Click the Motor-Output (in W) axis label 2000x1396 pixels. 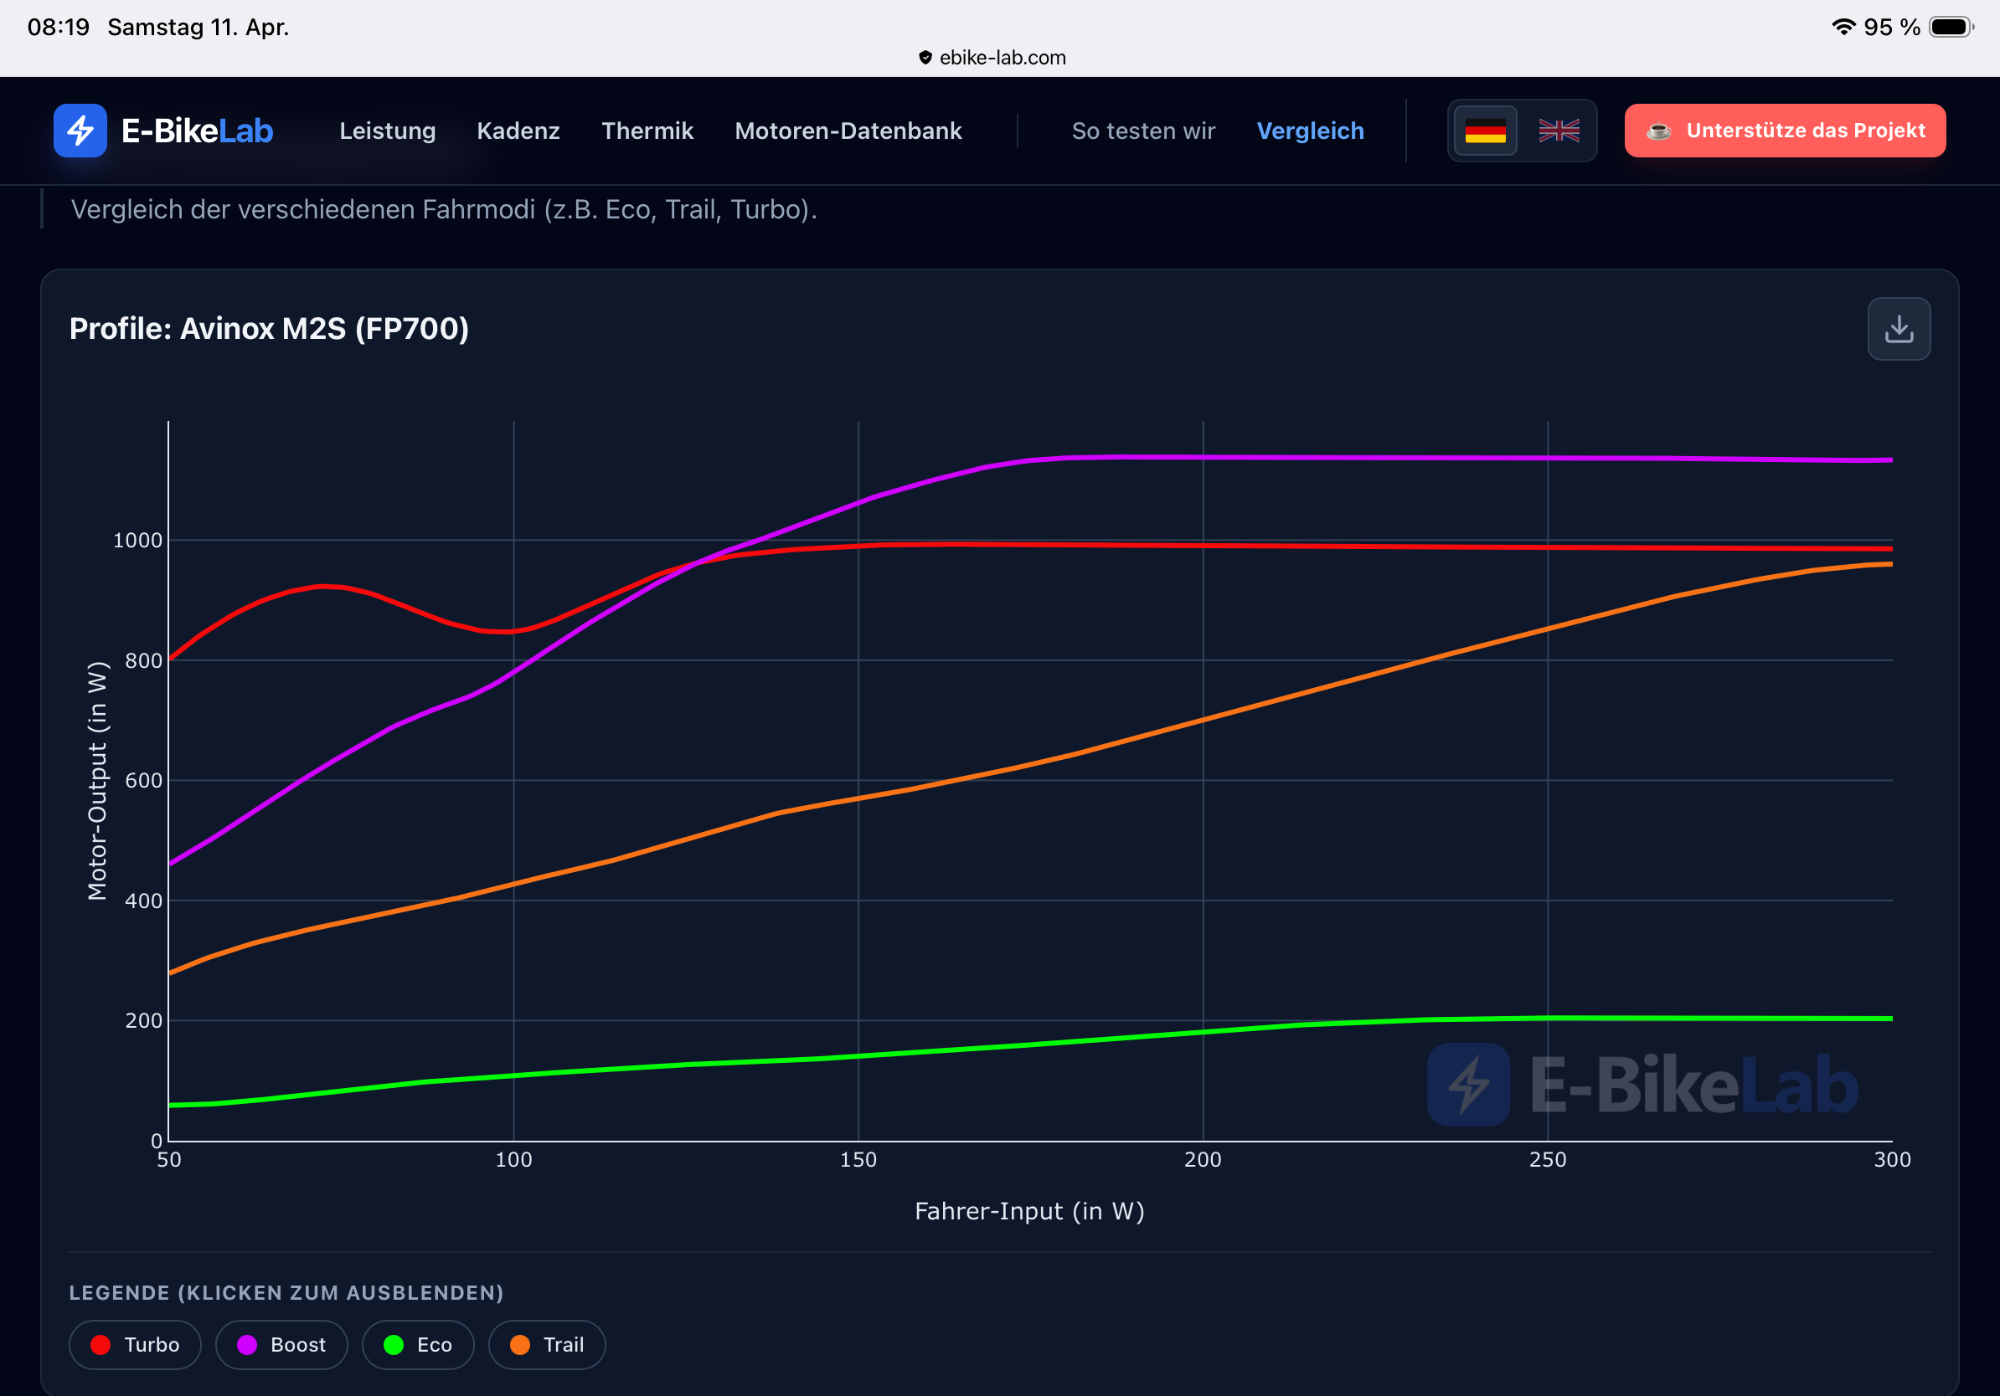(x=97, y=781)
